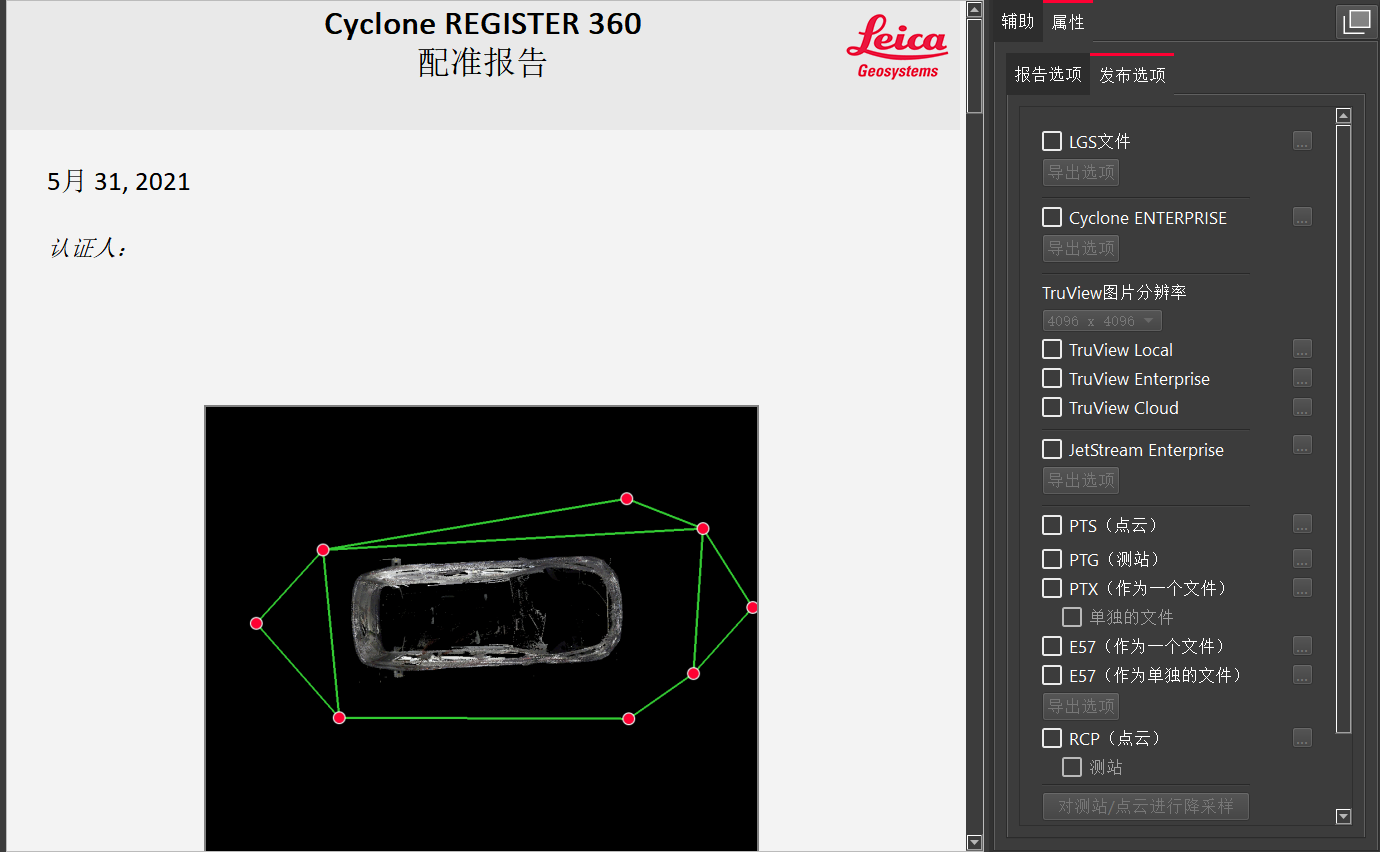Tick the 测站 checkbox under RCP
Viewport: 1380px width, 852px height.
coord(1072,767)
